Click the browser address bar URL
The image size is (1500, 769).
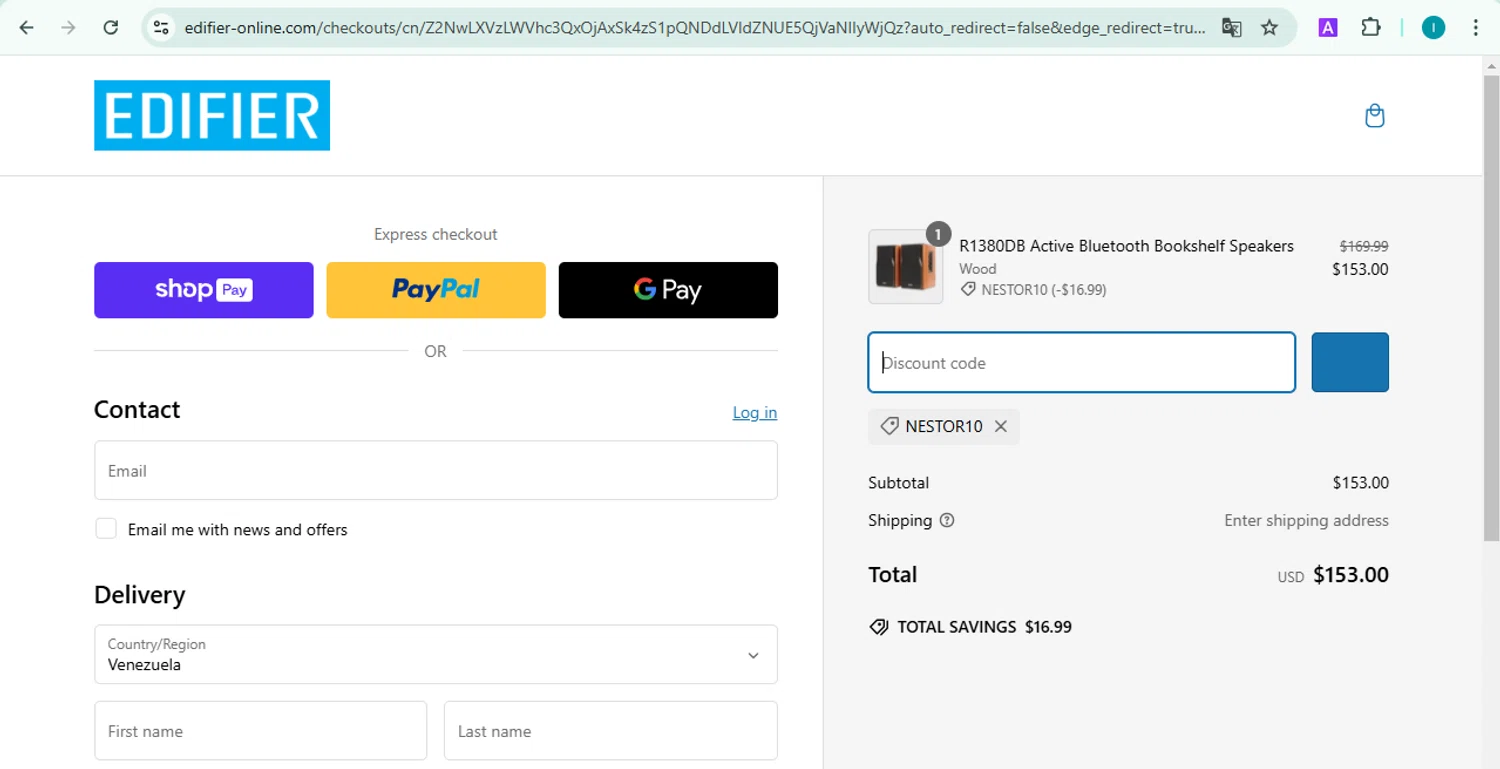(695, 28)
